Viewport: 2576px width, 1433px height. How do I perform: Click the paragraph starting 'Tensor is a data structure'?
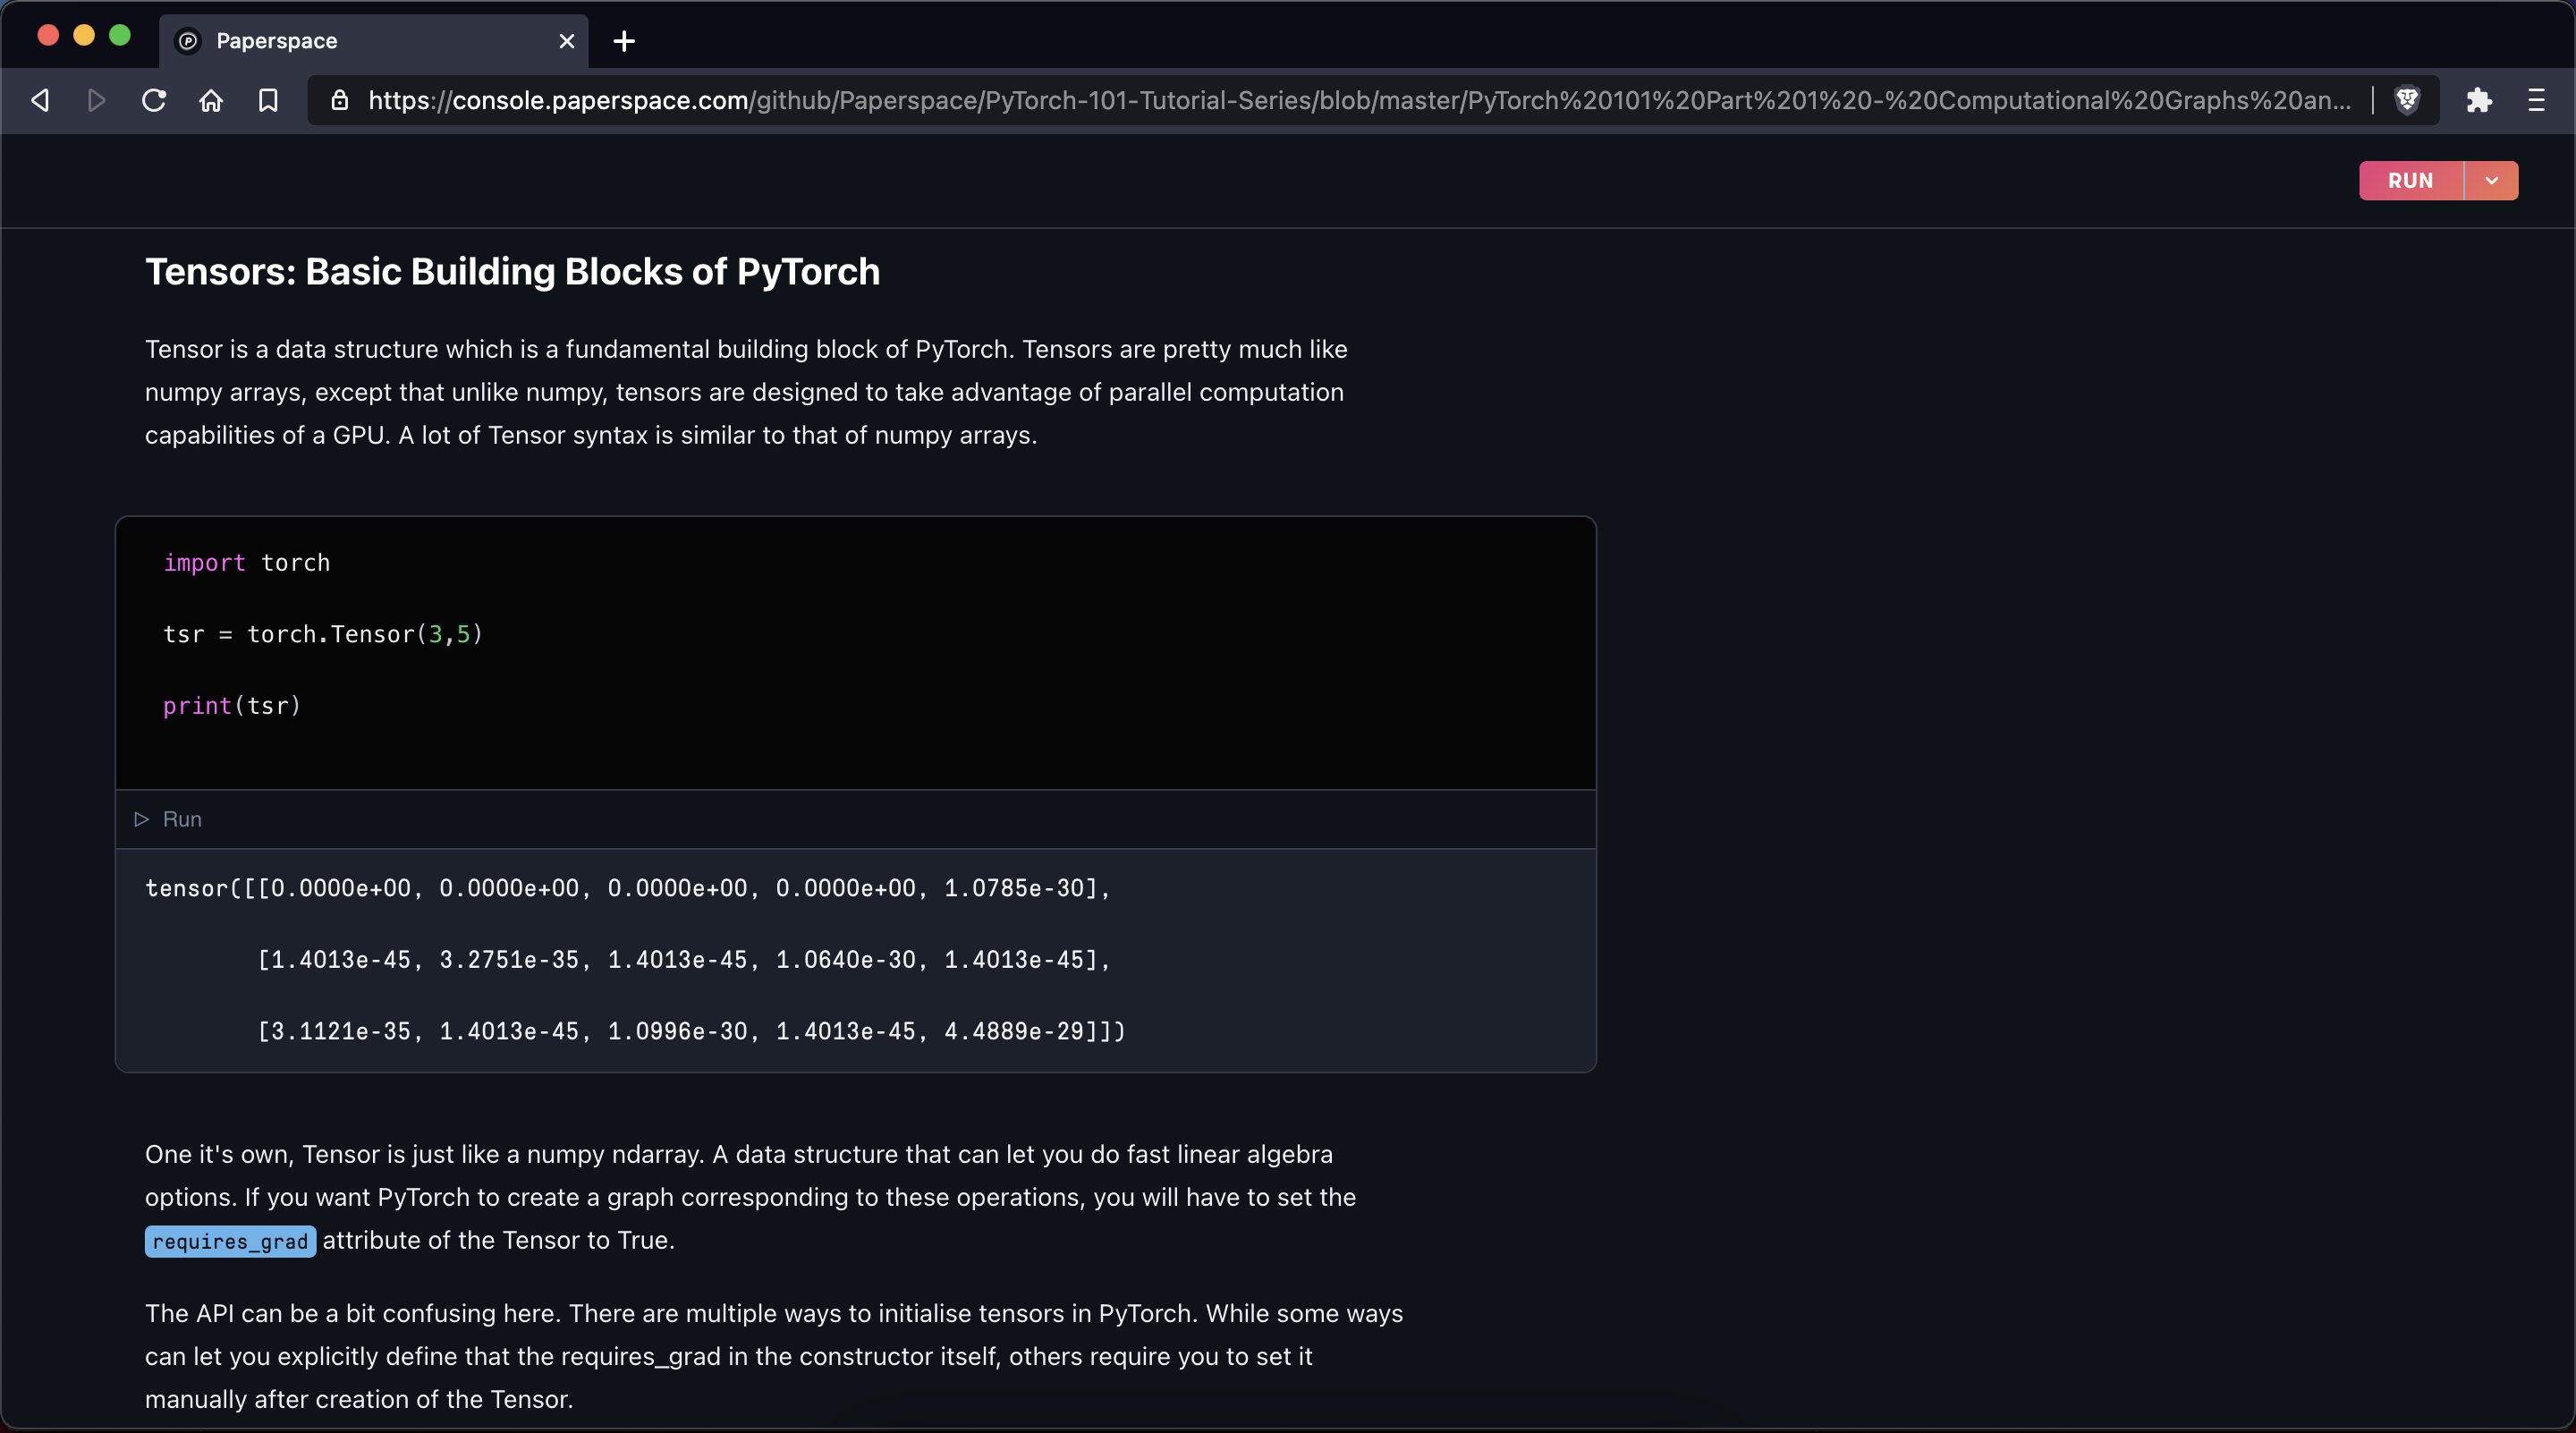[x=746, y=392]
